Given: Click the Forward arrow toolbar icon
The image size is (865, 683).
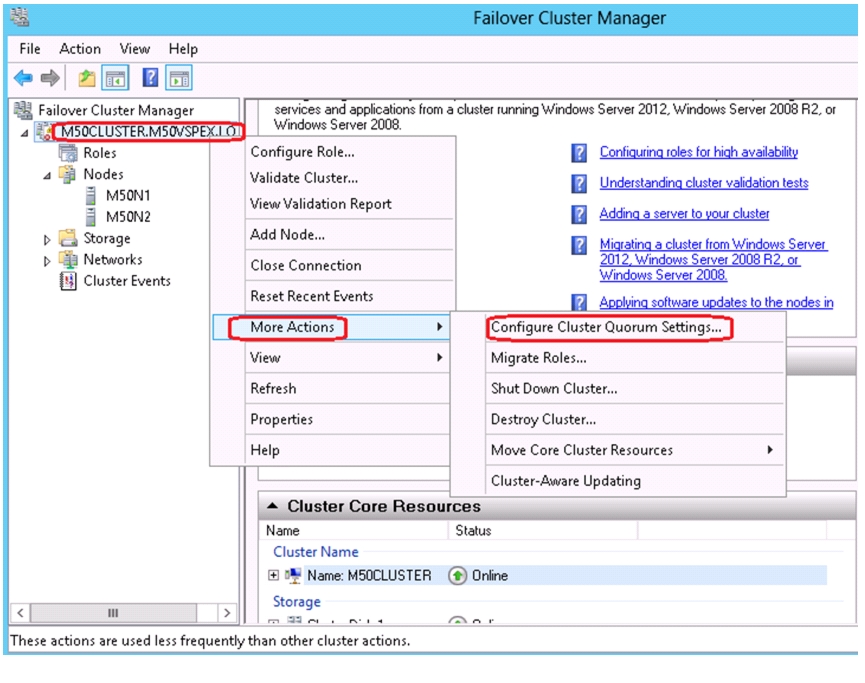Looking at the screenshot, I should tap(50, 78).
